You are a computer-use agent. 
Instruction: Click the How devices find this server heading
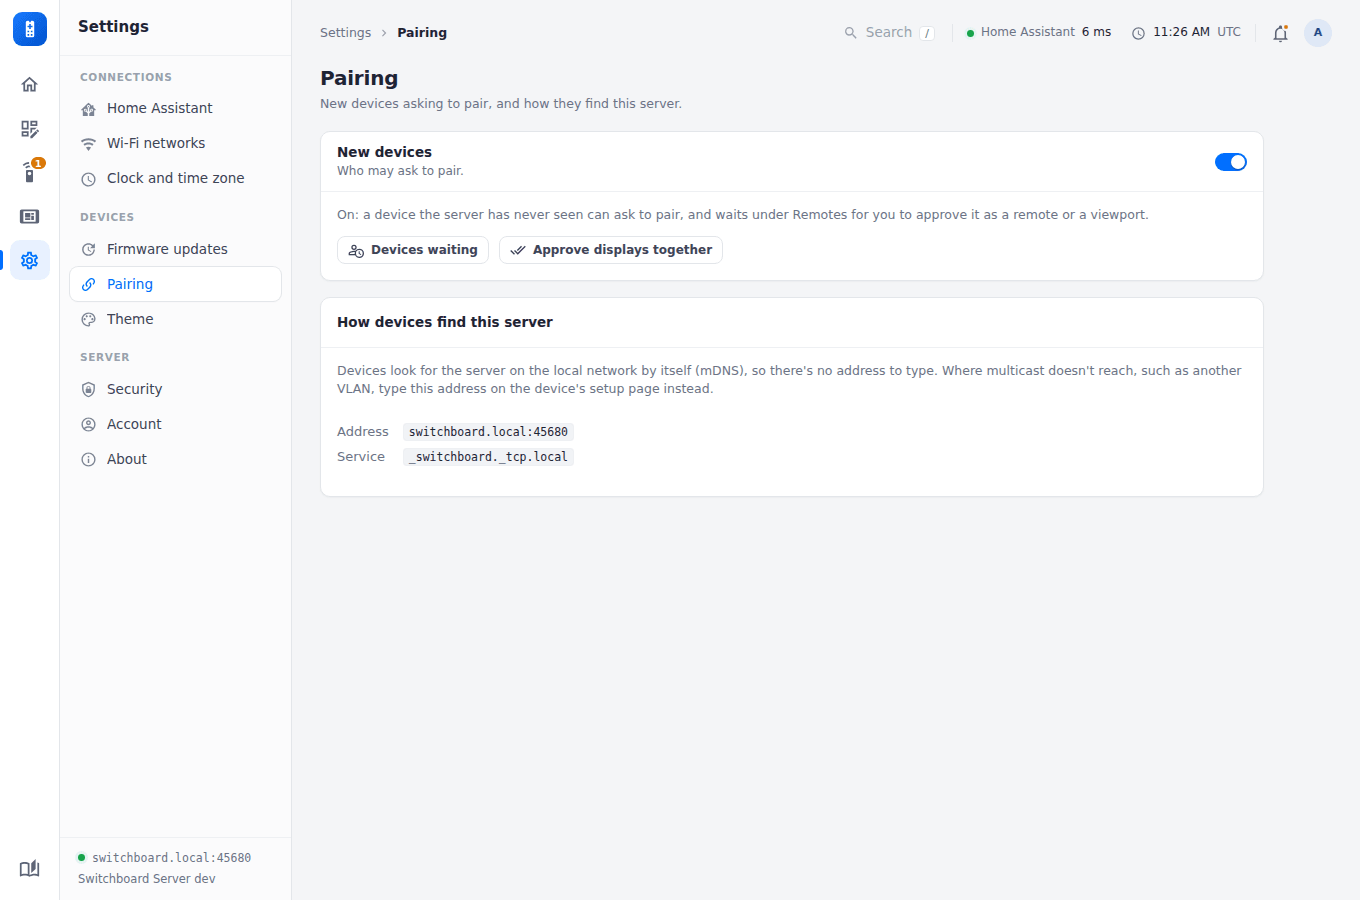click(445, 322)
